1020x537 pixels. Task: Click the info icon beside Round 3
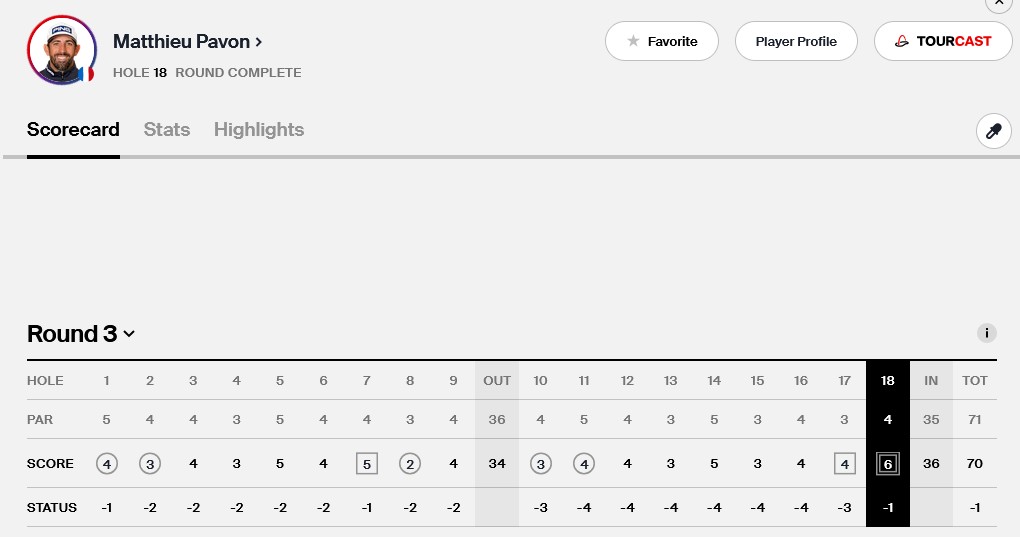click(986, 334)
